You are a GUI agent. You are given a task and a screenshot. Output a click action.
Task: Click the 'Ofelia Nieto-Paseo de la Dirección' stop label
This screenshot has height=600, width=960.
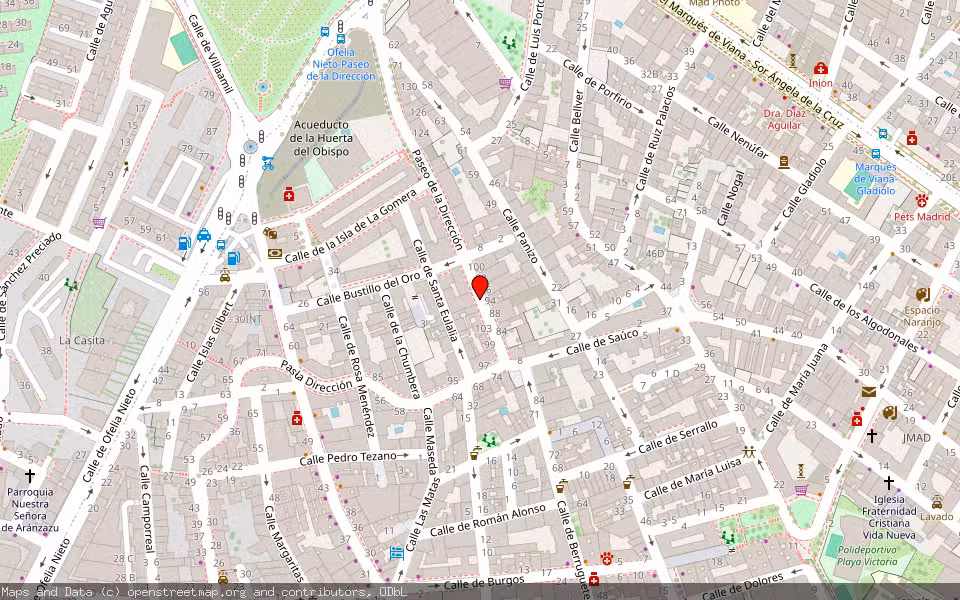[x=341, y=64]
